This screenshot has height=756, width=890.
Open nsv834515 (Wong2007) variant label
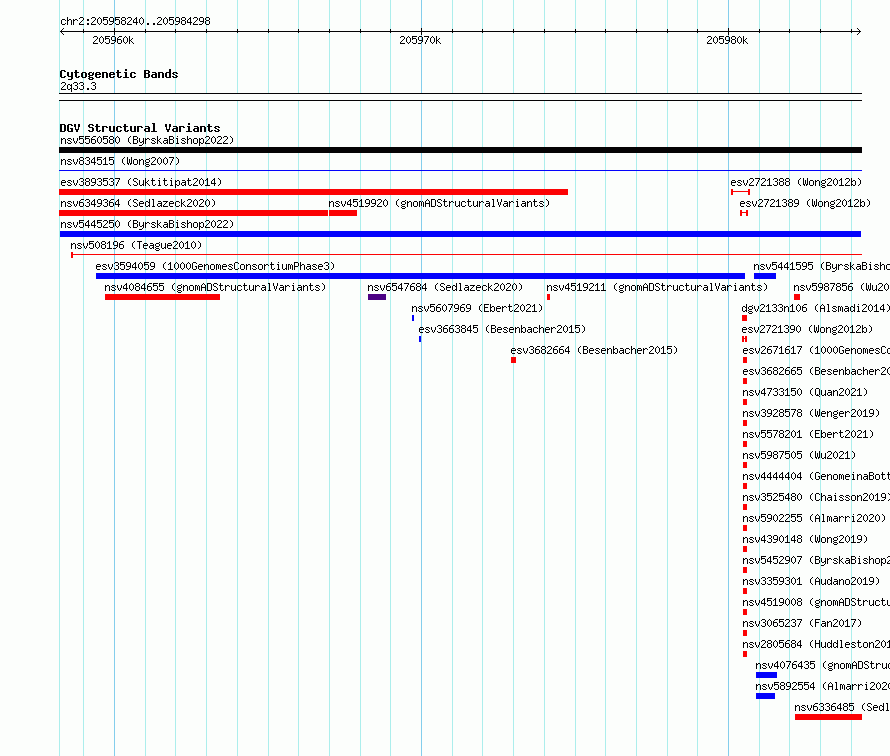[x=120, y=161]
